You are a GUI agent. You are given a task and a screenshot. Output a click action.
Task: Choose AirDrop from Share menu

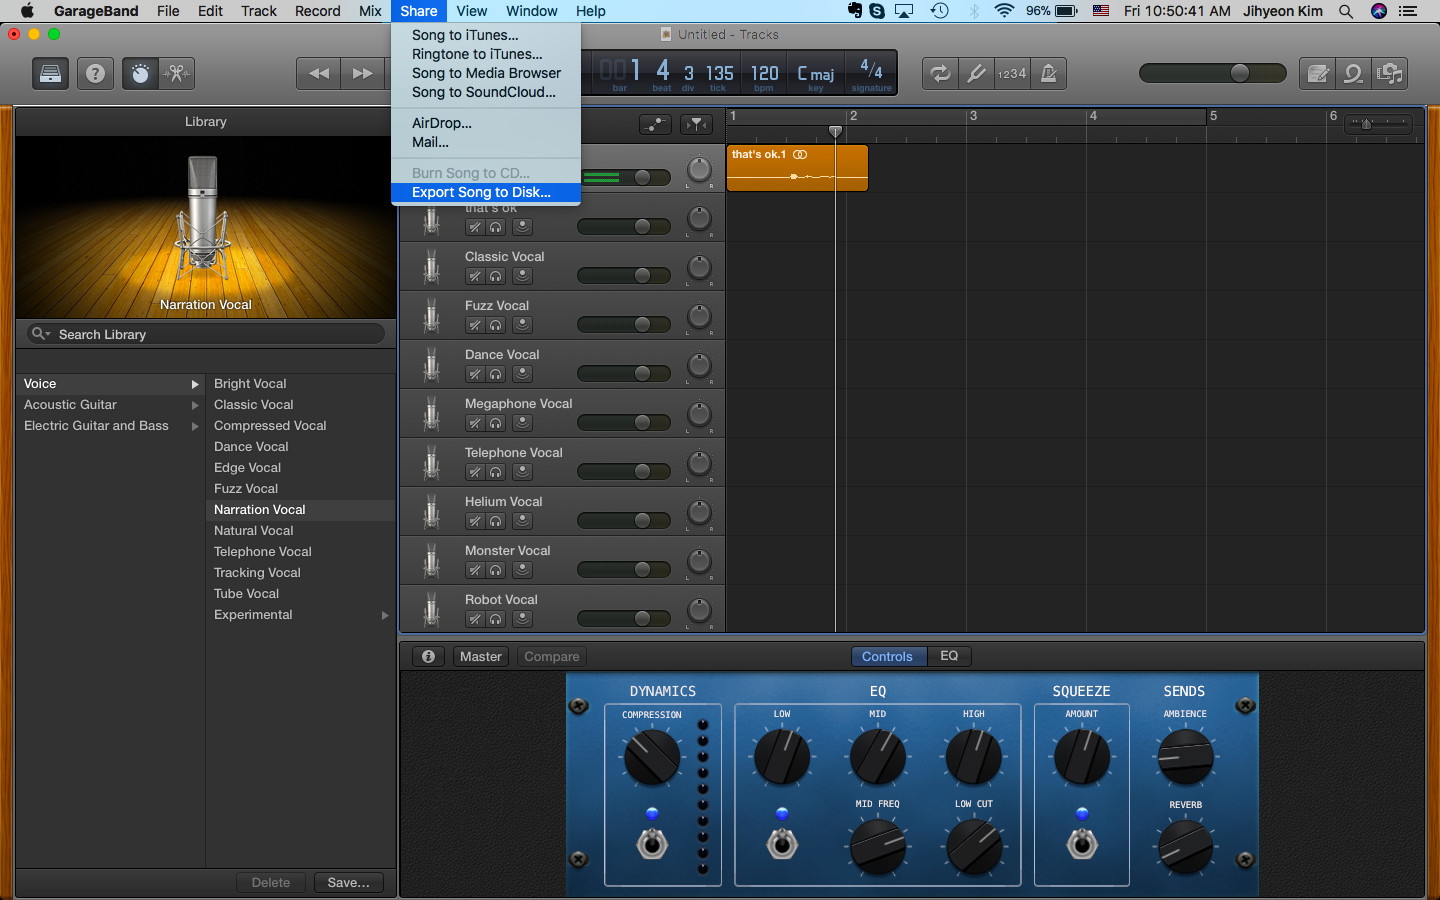pos(486,123)
